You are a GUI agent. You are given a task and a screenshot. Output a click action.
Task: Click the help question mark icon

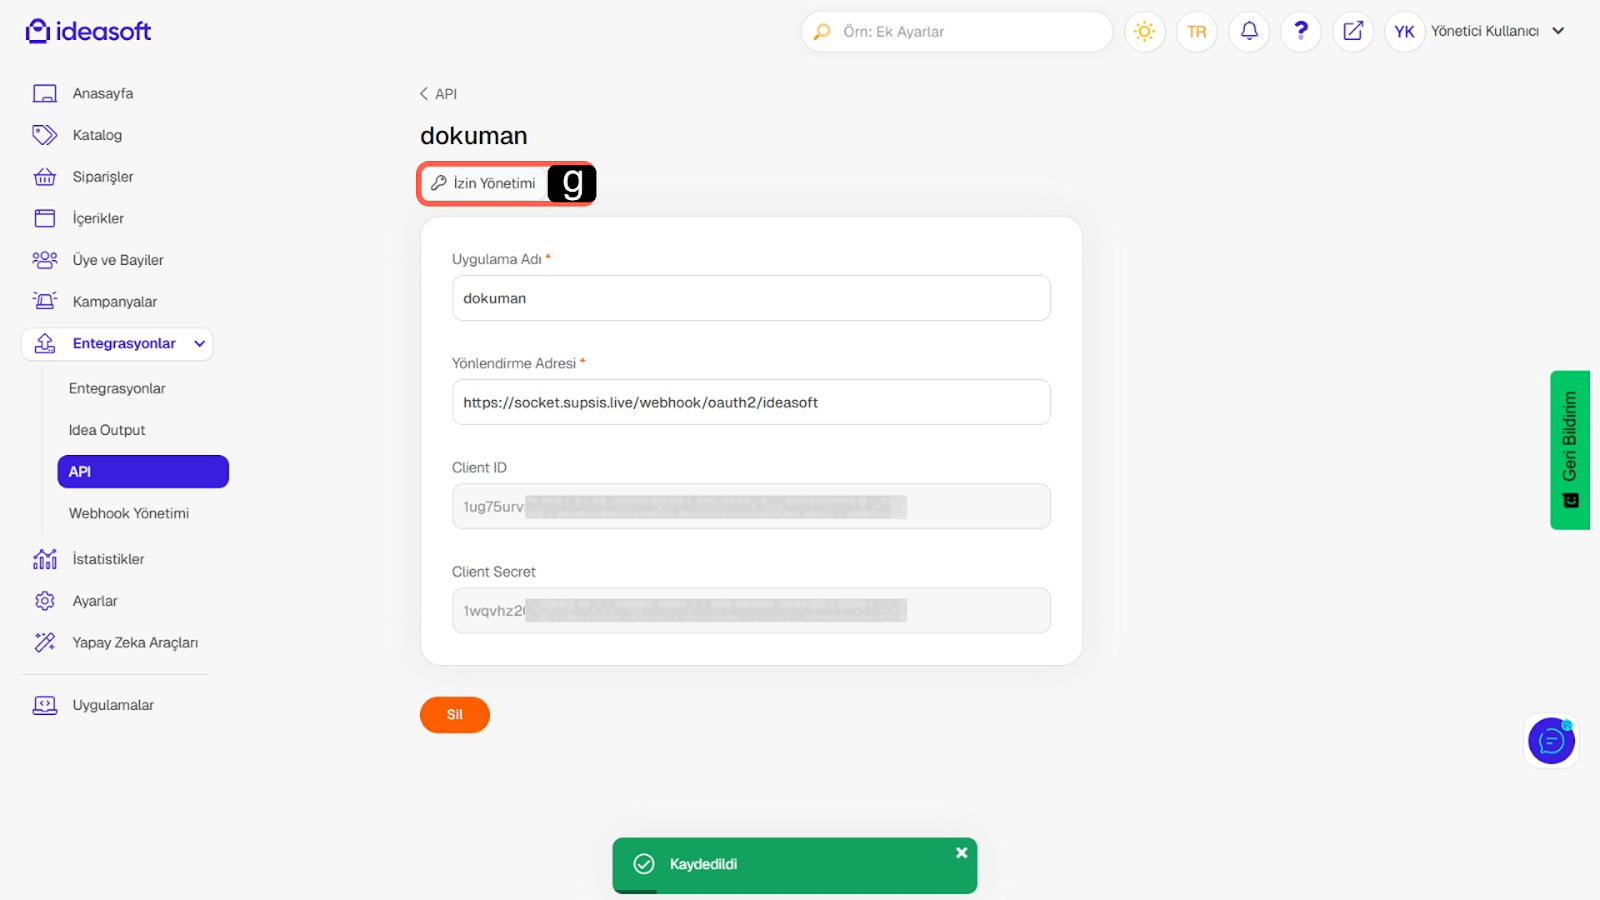[1301, 32]
